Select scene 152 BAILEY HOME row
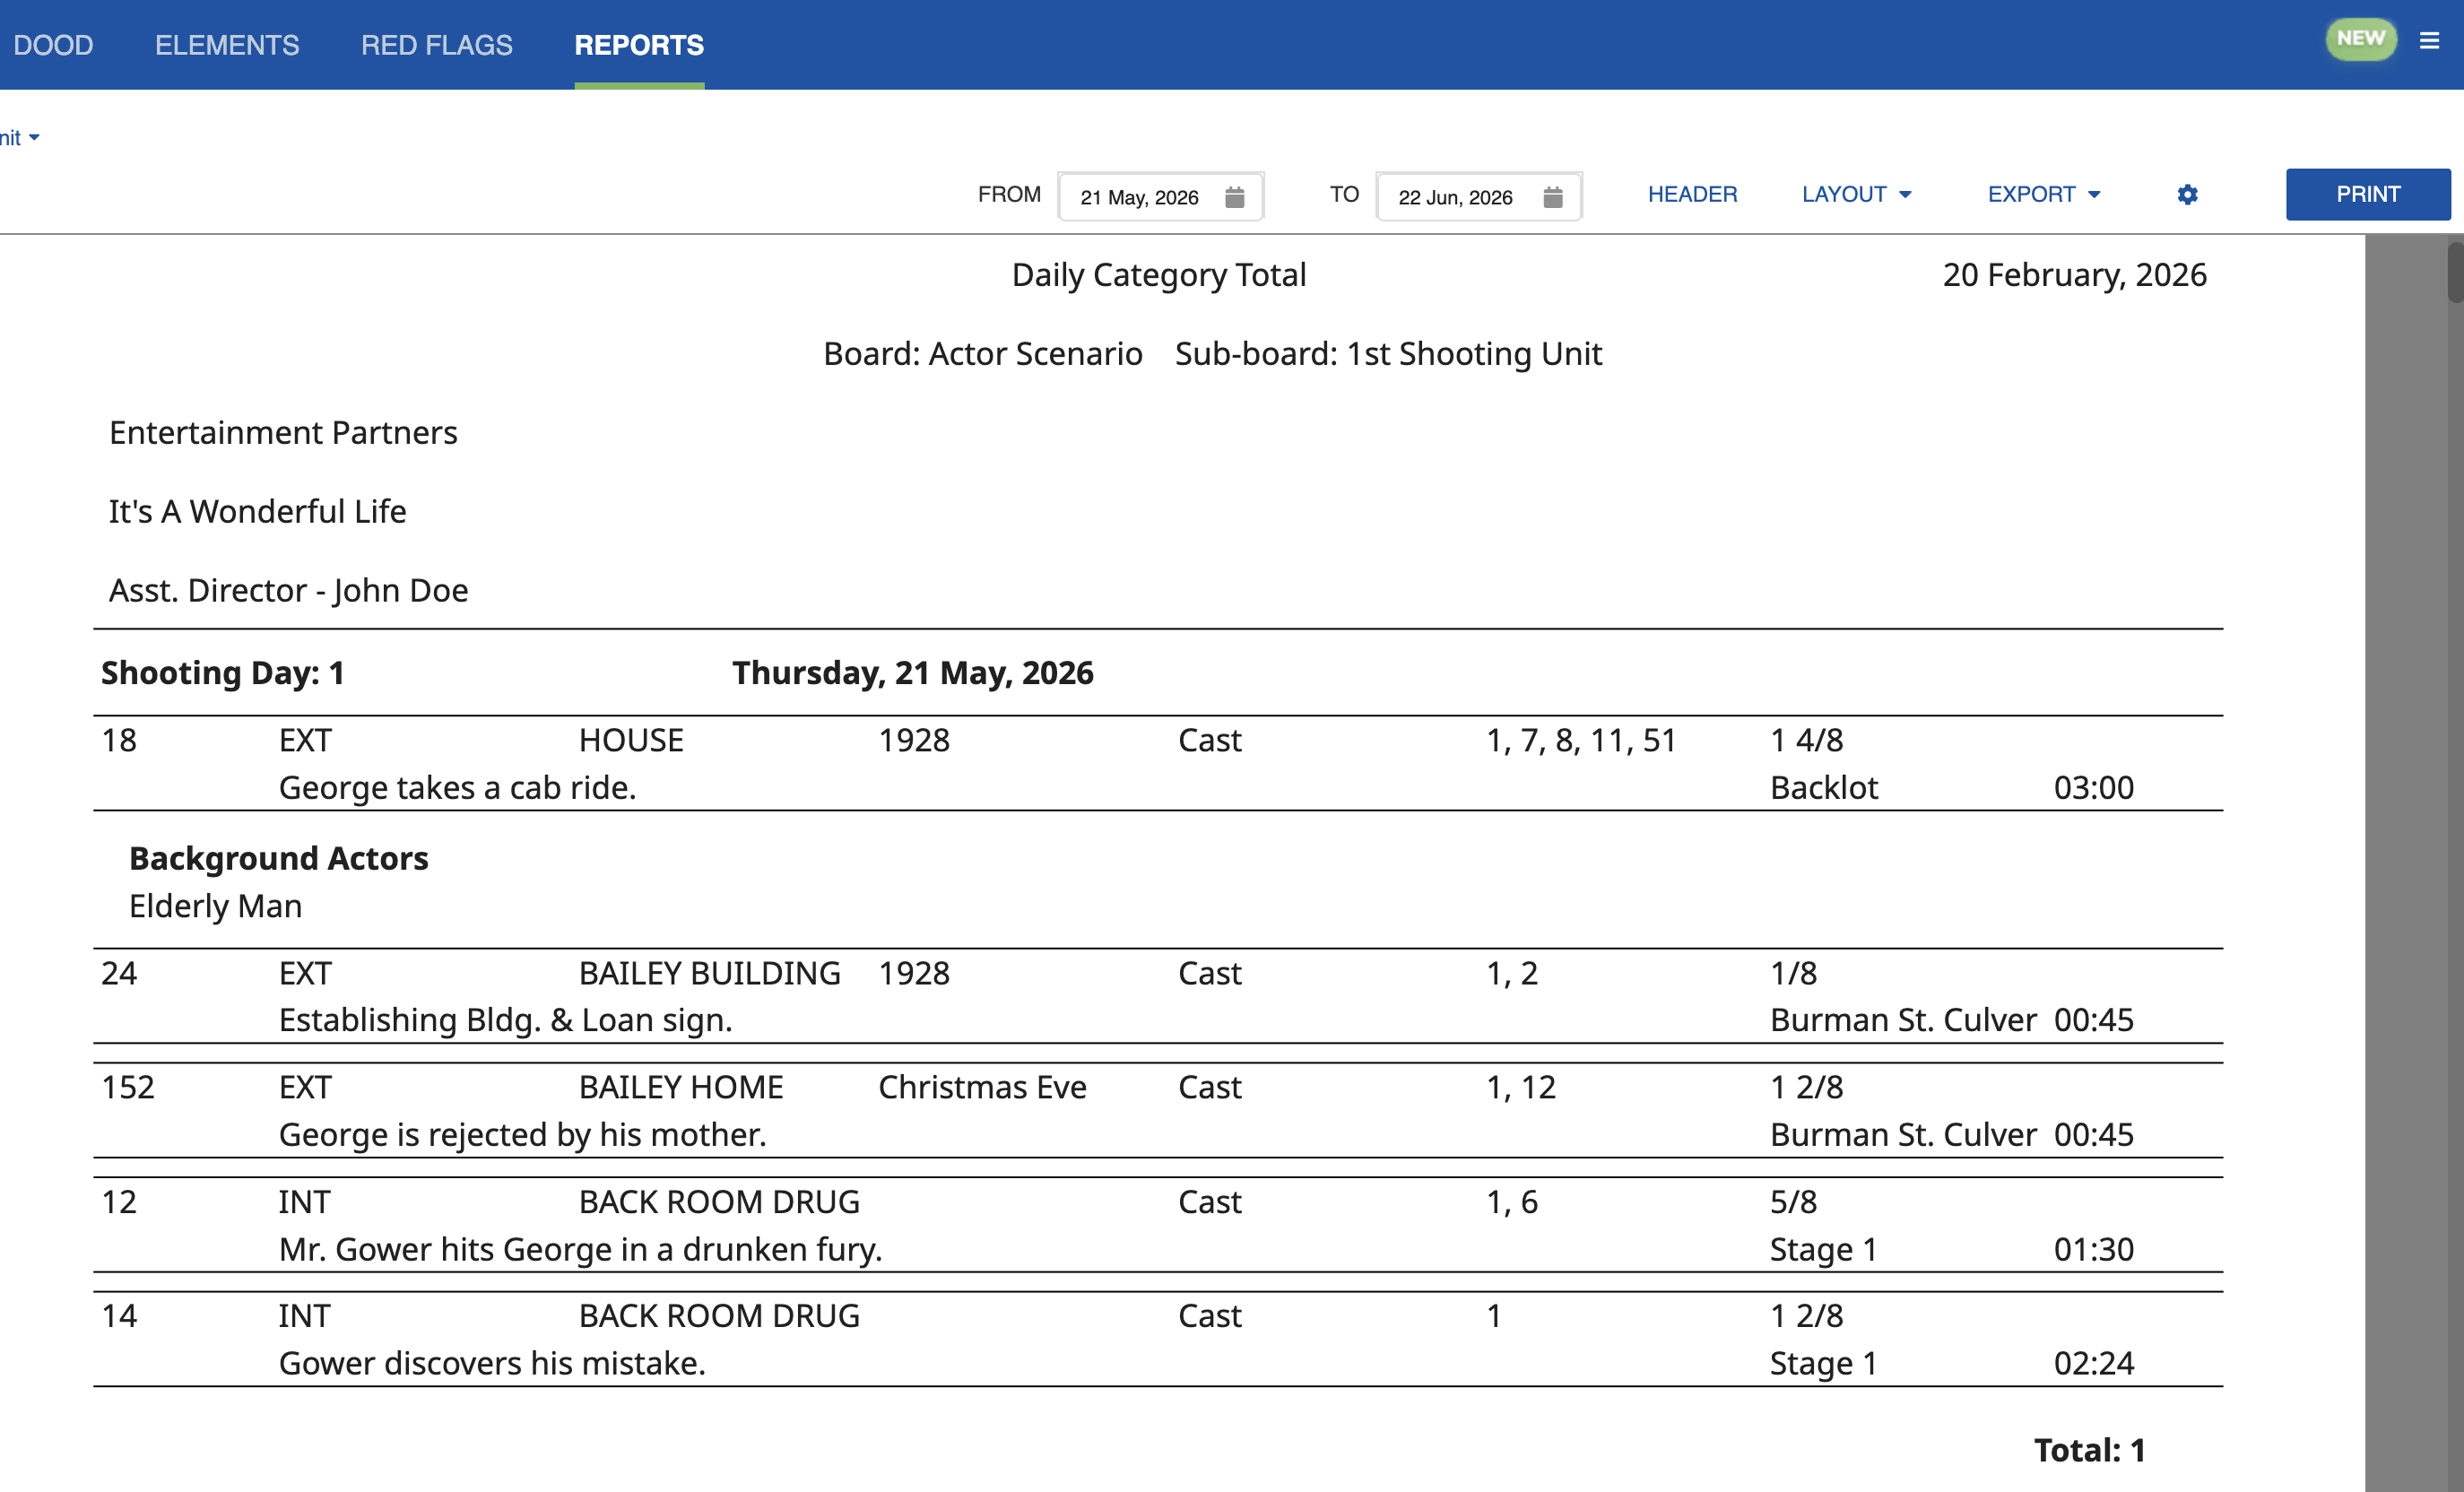The height and width of the screenshot is (1492, 2464). [1000, 1108]
